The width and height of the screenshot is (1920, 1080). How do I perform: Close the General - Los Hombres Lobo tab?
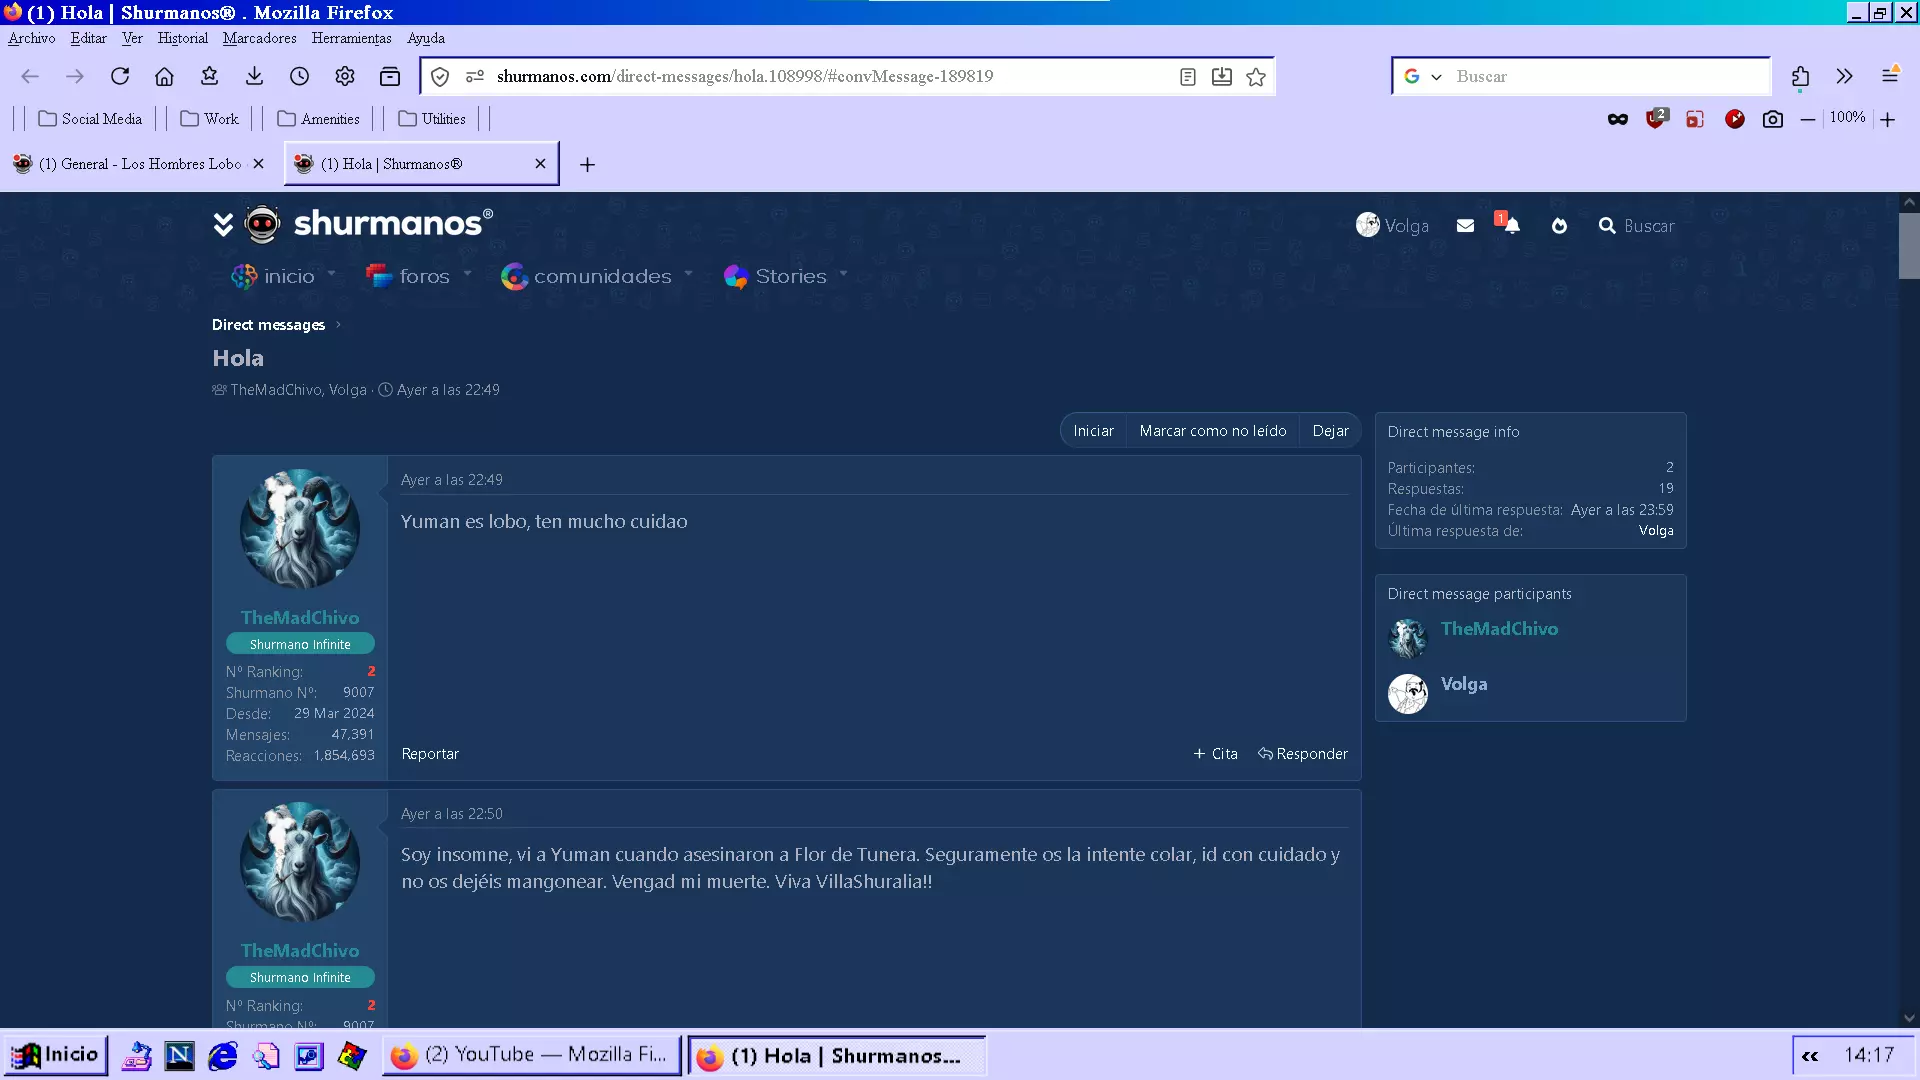pos(258,164)
